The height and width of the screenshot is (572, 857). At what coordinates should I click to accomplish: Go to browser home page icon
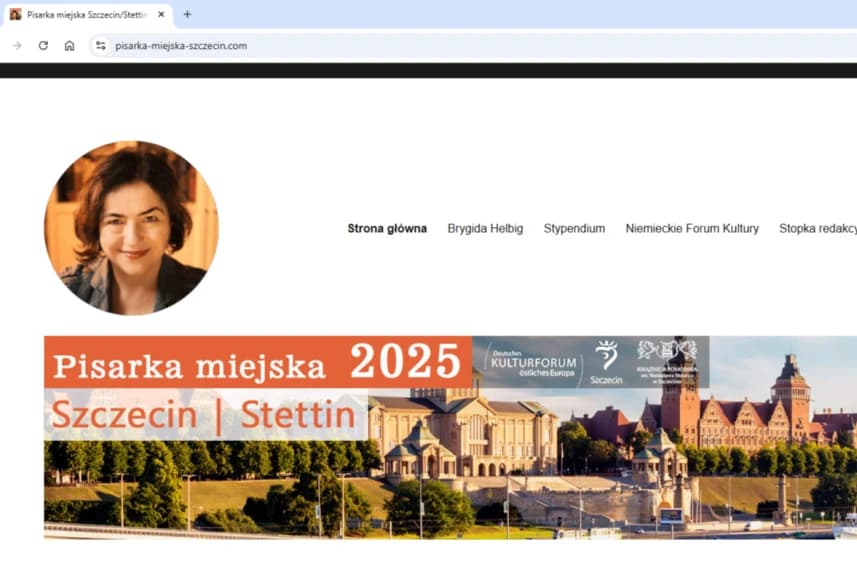69,46
